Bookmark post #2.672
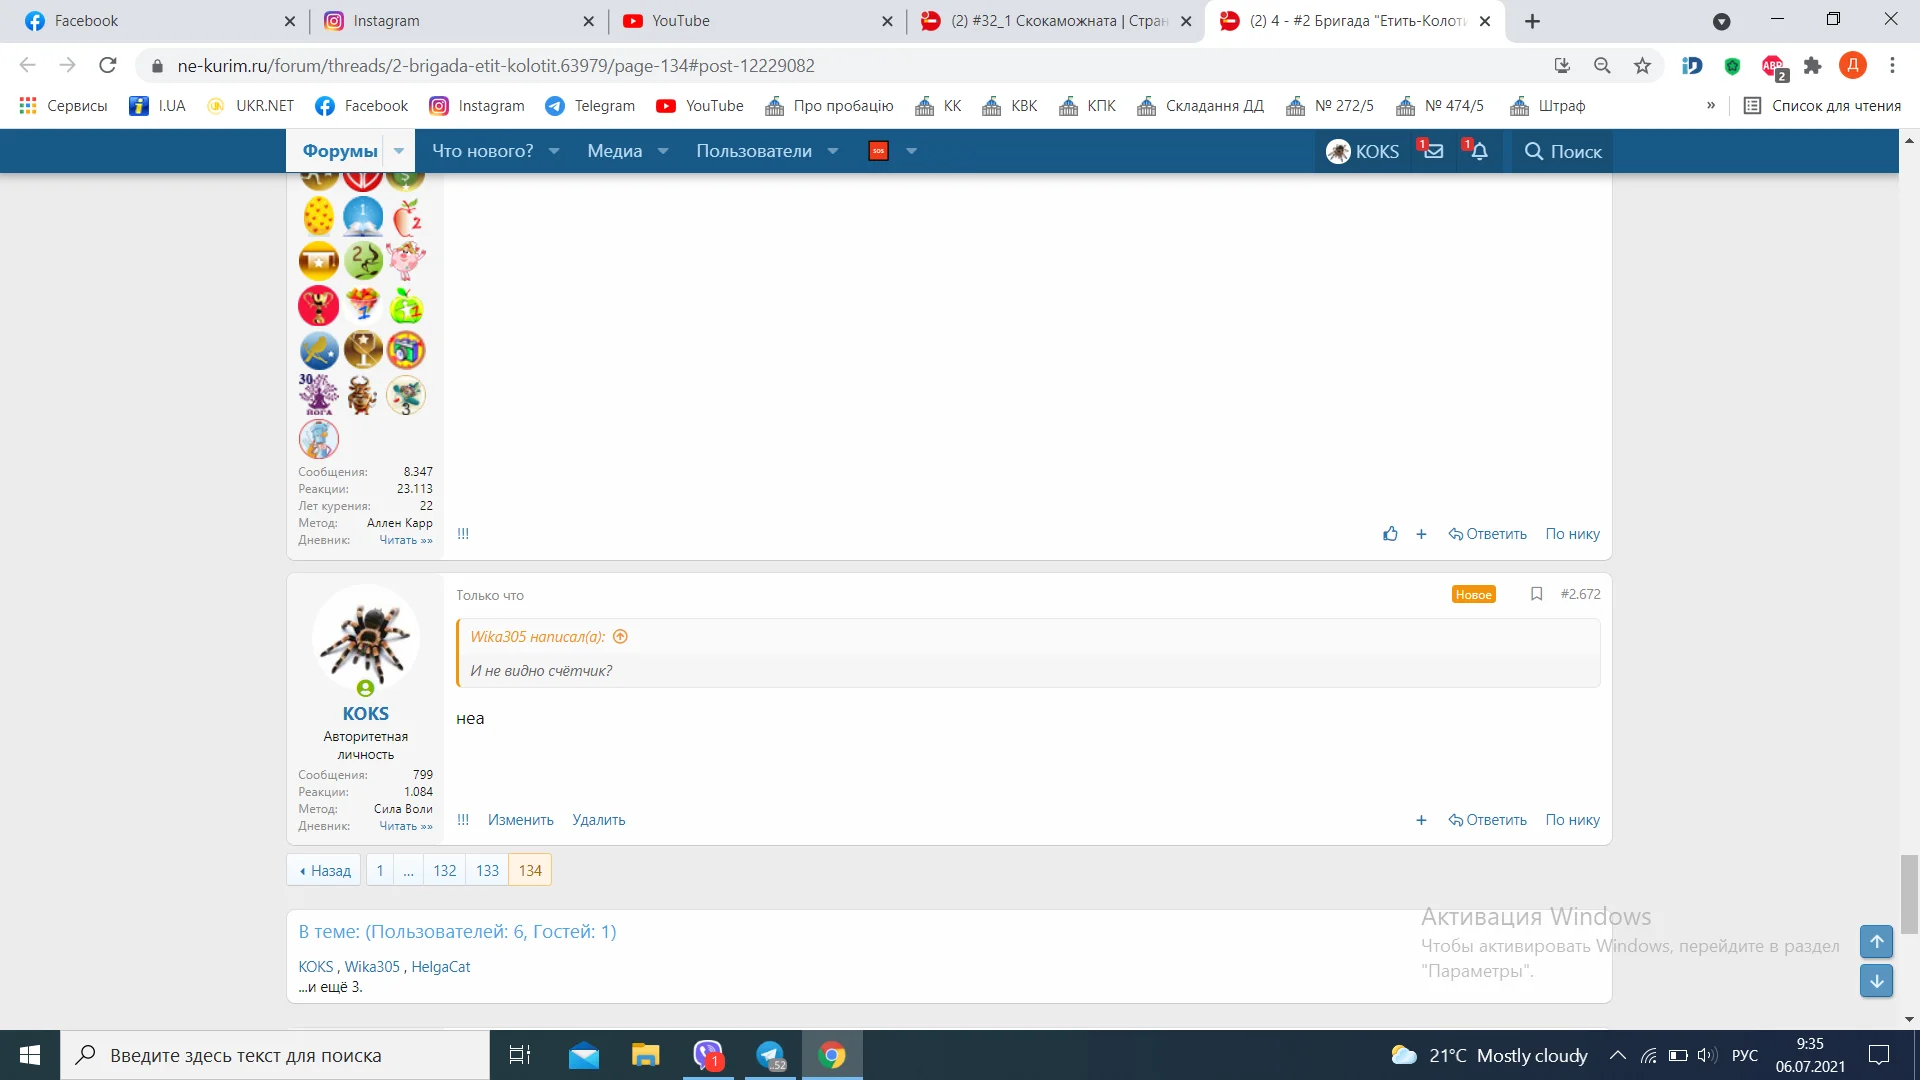 (x=1536, y=594)
